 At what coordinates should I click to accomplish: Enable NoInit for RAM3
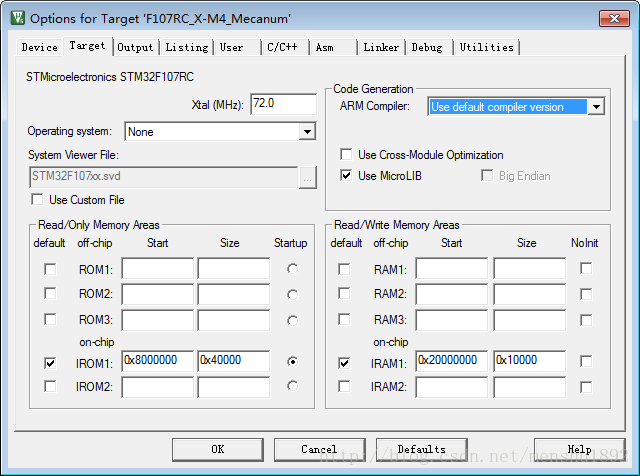(x=586, y=320)
